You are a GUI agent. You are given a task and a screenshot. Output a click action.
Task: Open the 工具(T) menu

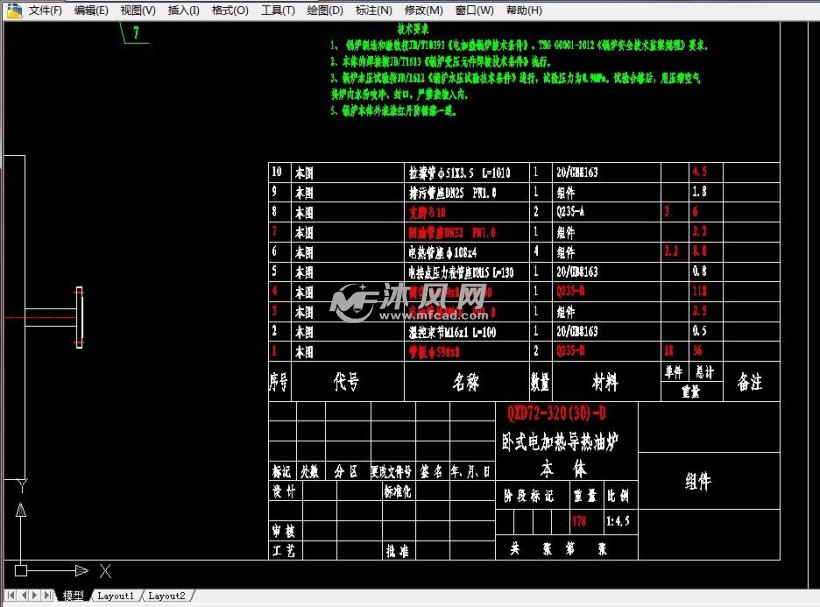(277, 10)
